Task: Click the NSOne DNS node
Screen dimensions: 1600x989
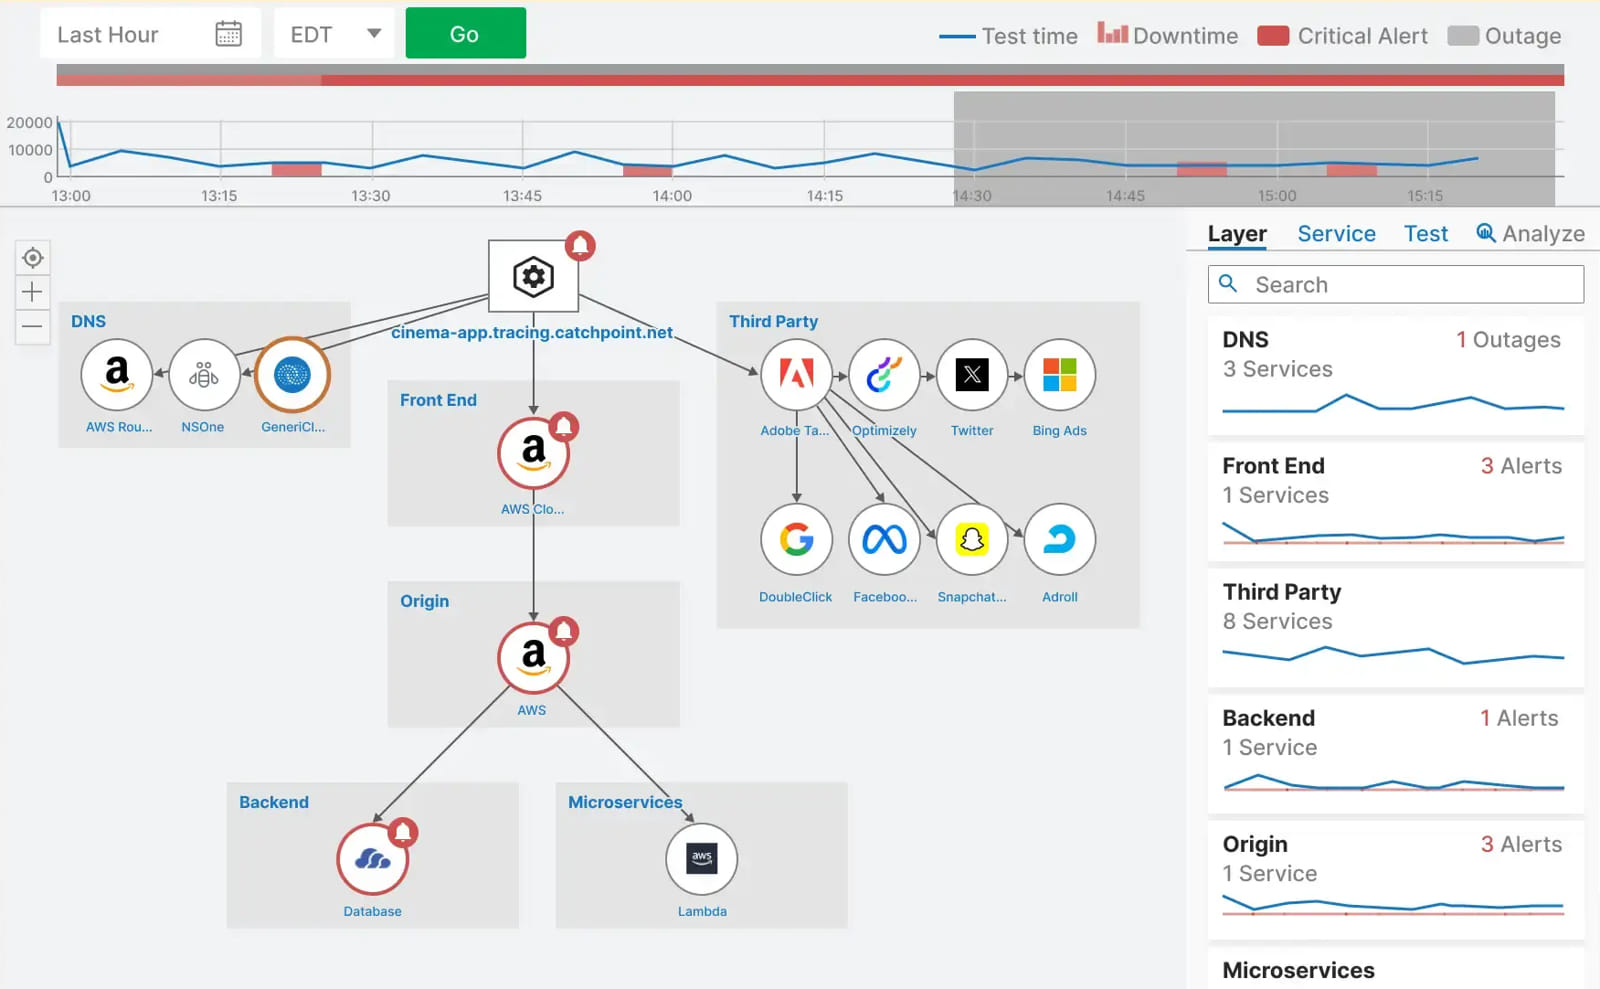Action: point(204,376)
